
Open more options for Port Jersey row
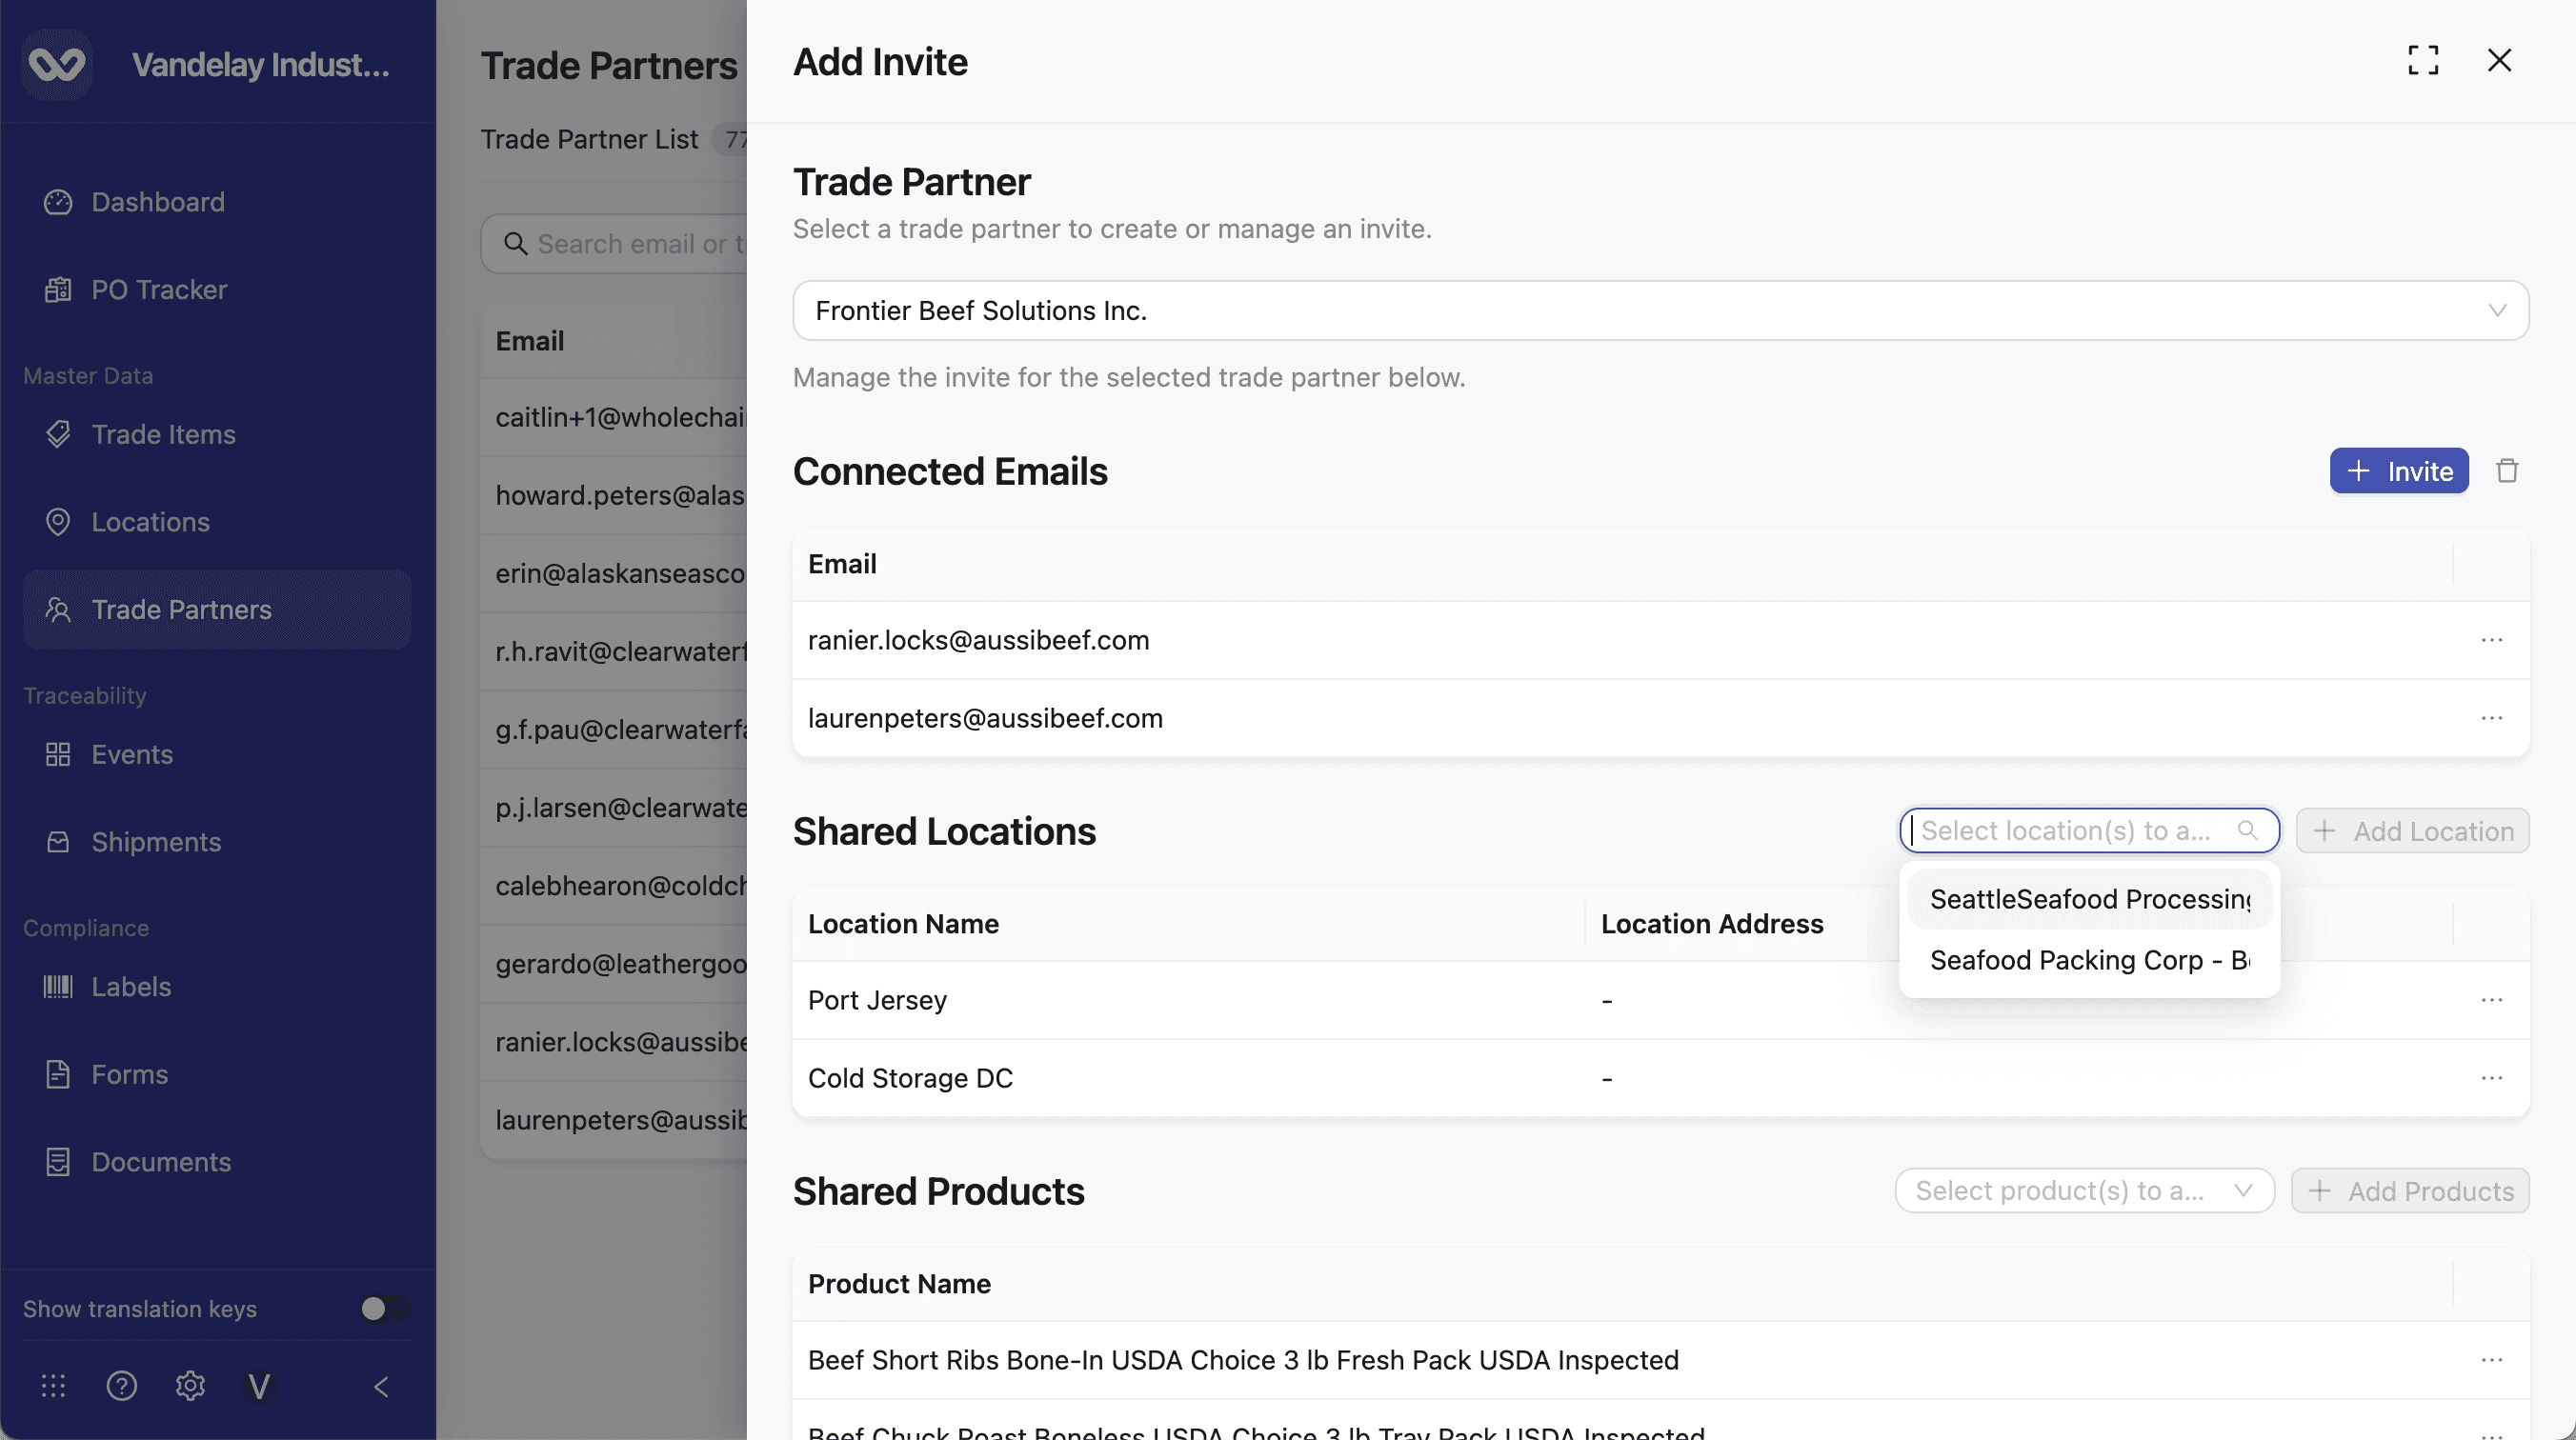point(2491,1000)
